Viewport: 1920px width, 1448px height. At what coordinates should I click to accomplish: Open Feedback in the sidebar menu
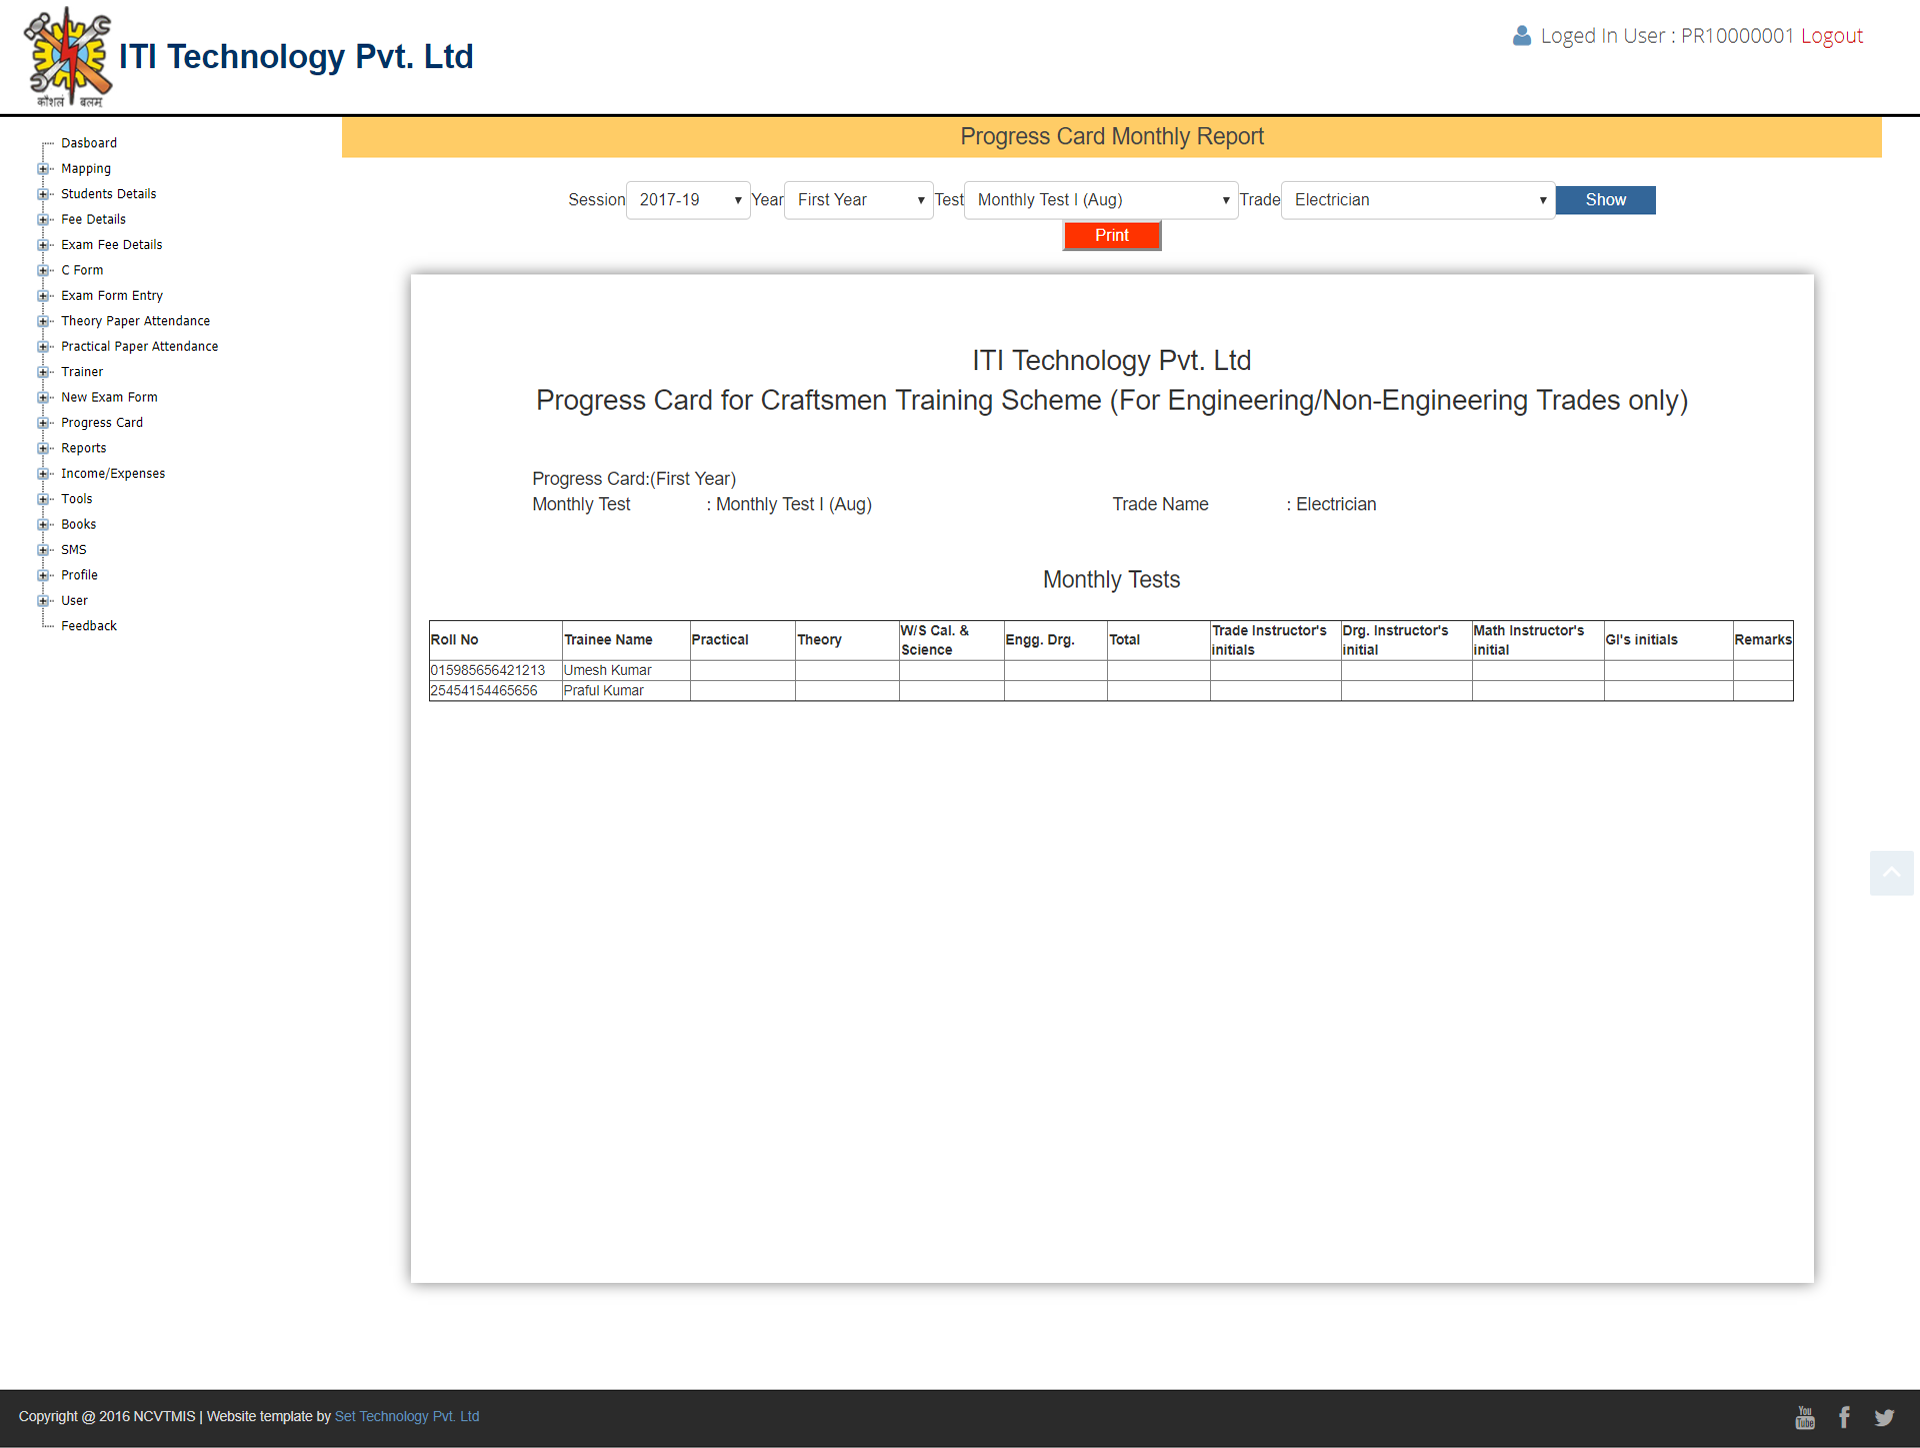point(89,626)
